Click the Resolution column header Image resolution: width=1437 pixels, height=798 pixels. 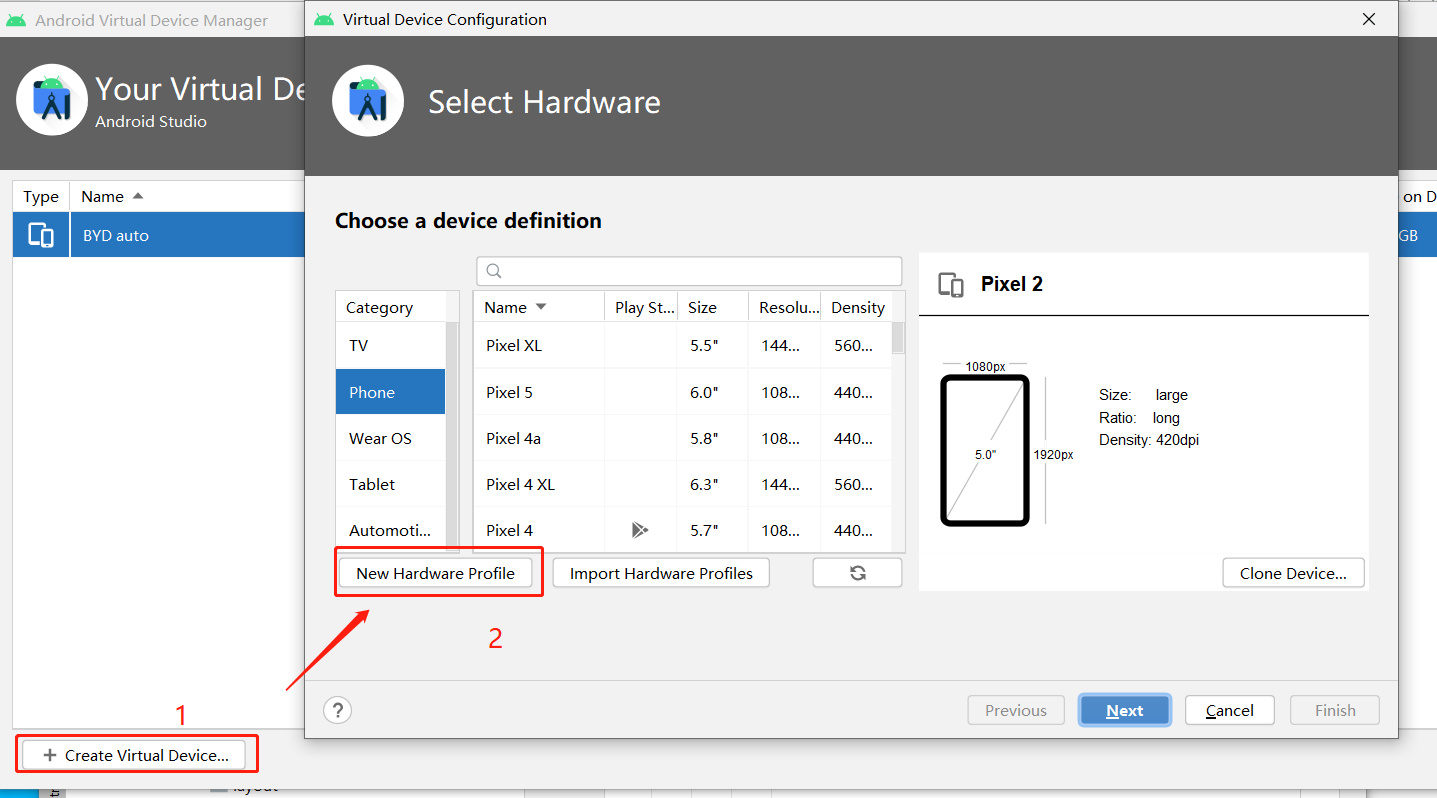pos(784,307)
